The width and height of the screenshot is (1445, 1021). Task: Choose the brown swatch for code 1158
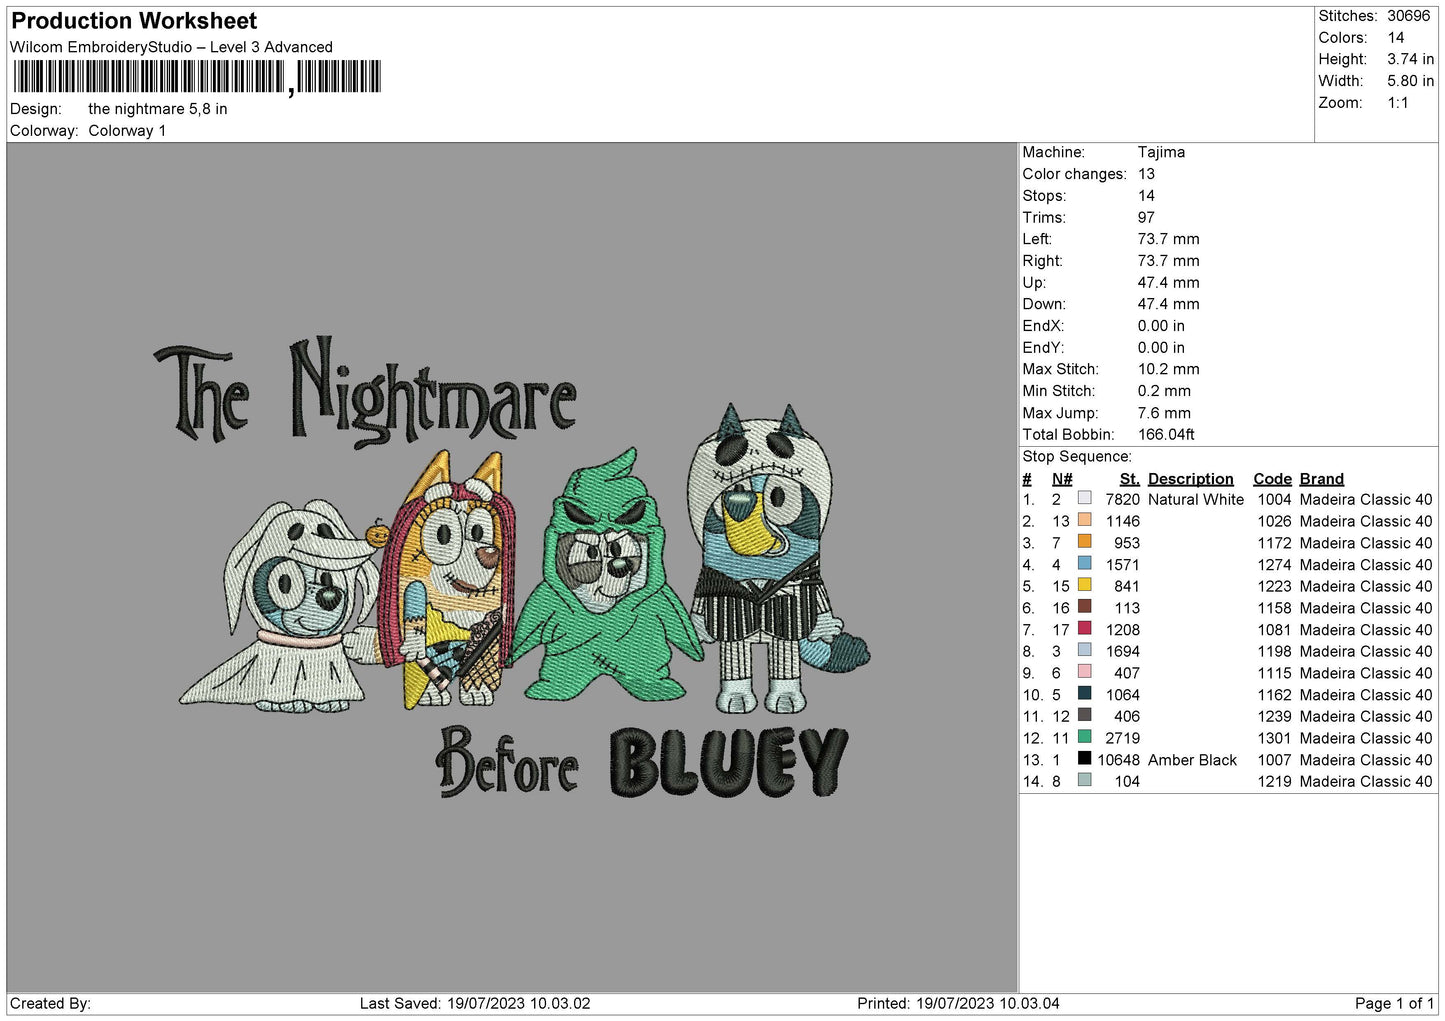[x=1084, y=607]
